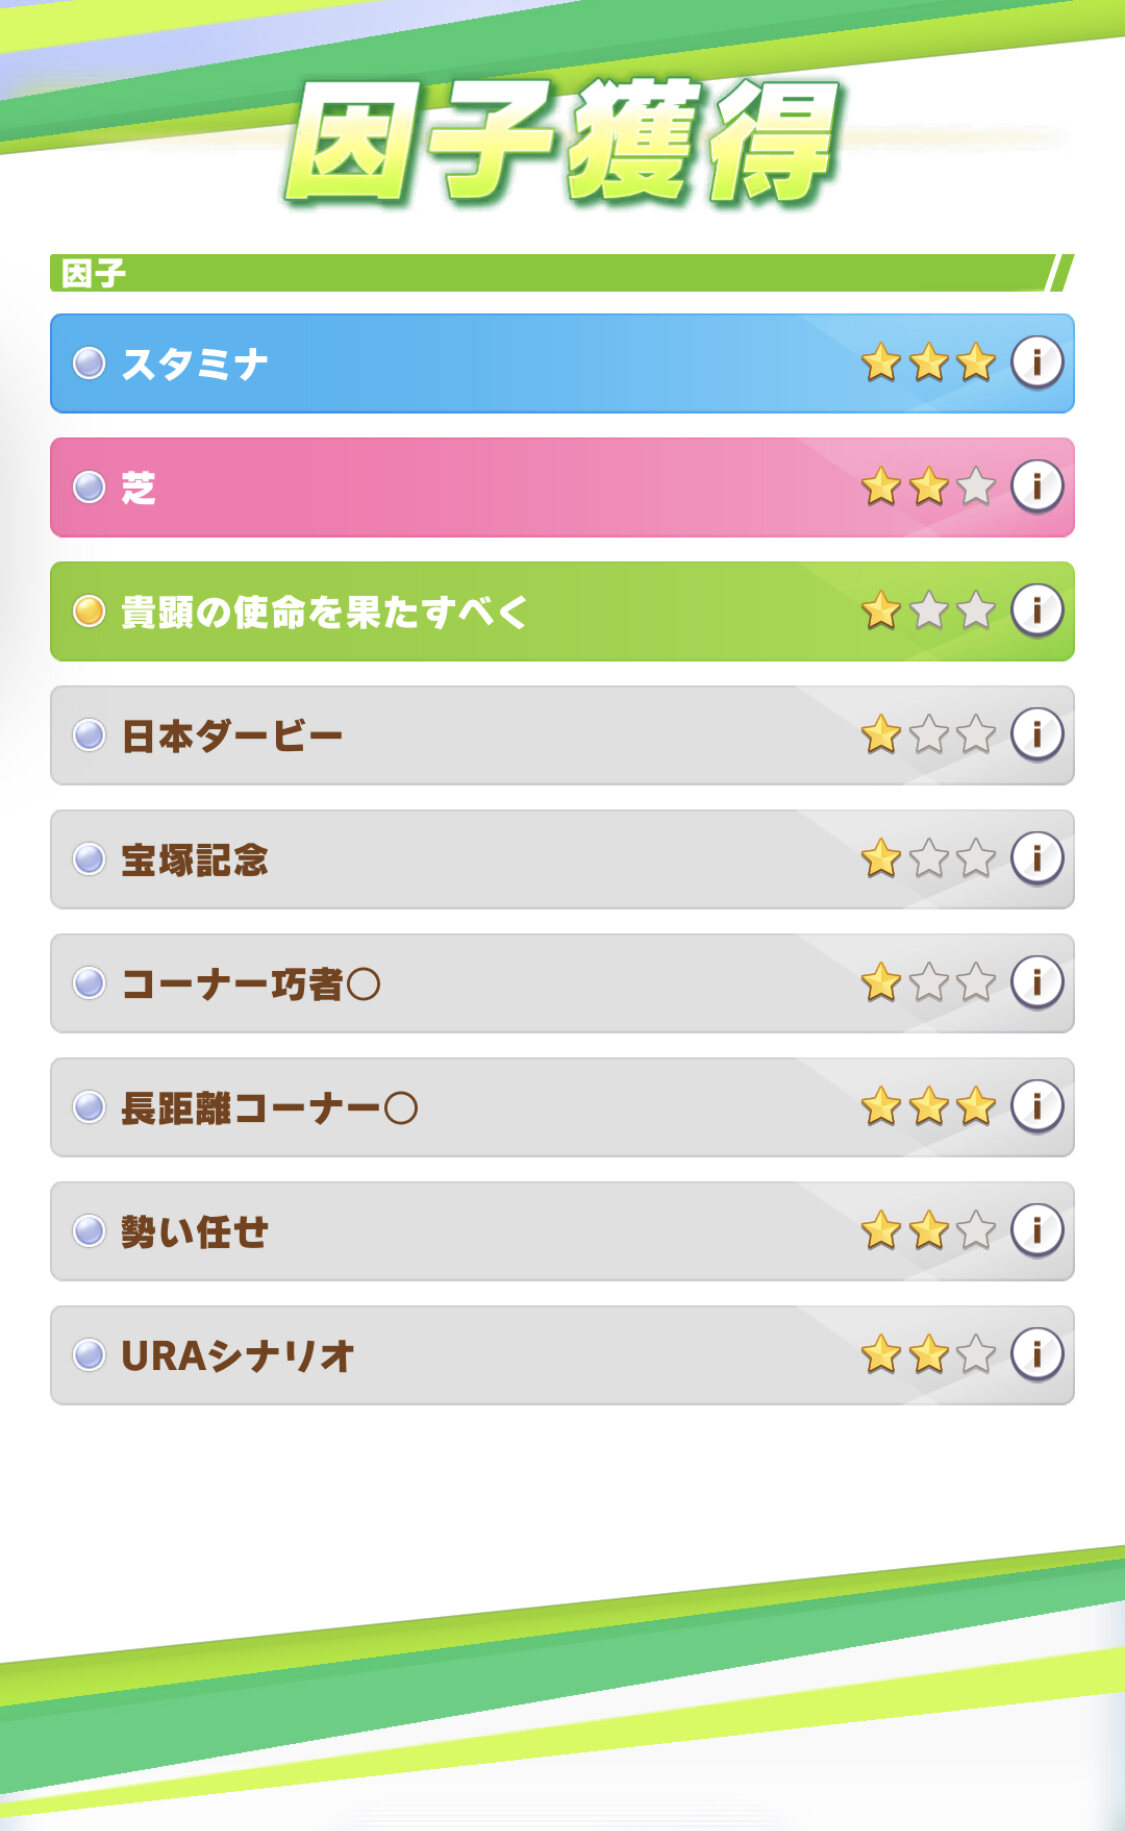Click the star rating on 長距離コーナー○

[928, 1107]
